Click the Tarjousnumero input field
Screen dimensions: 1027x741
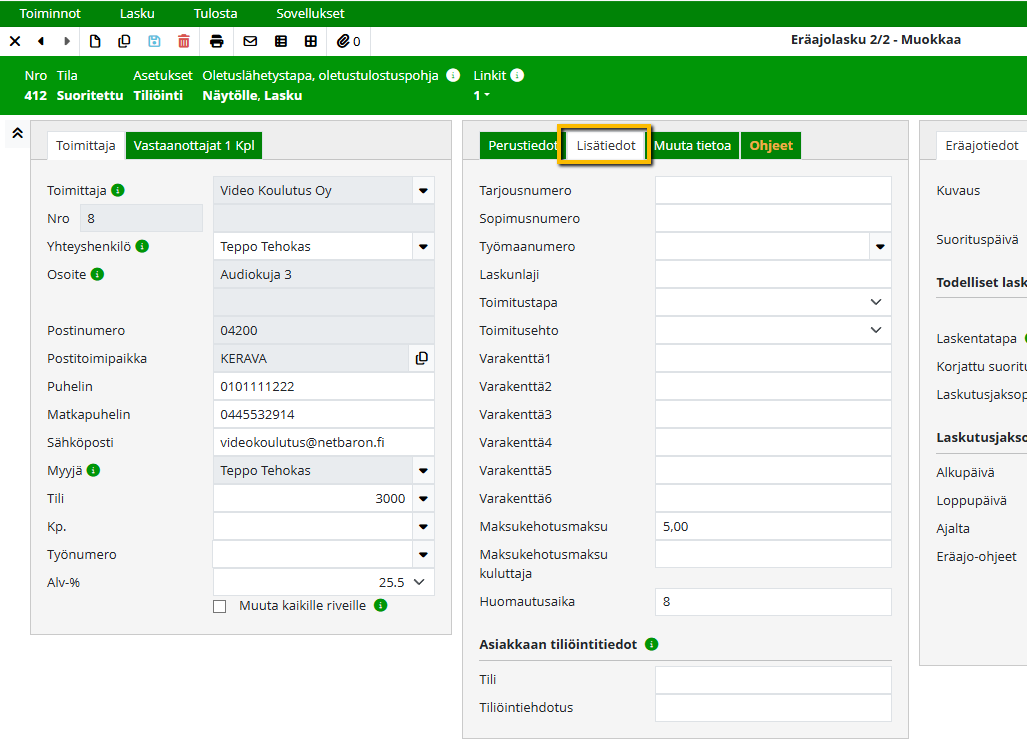tap(772, 190)
